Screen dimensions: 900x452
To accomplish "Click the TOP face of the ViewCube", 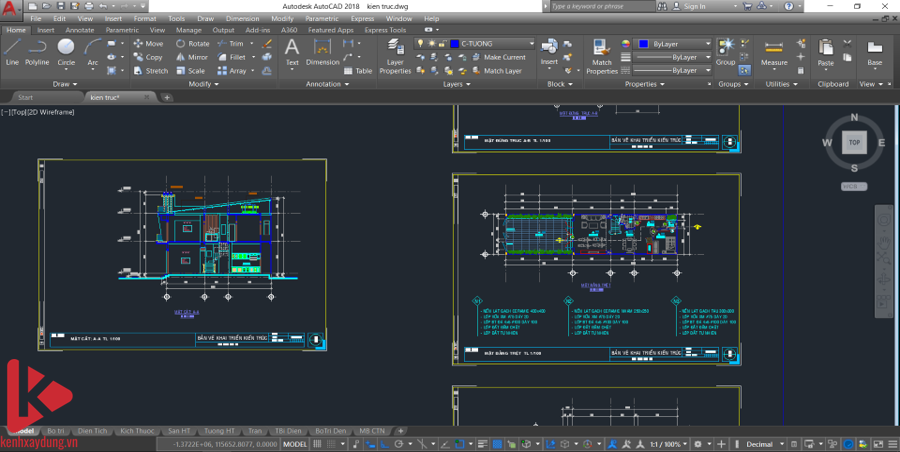I will (x=853, y=142).
